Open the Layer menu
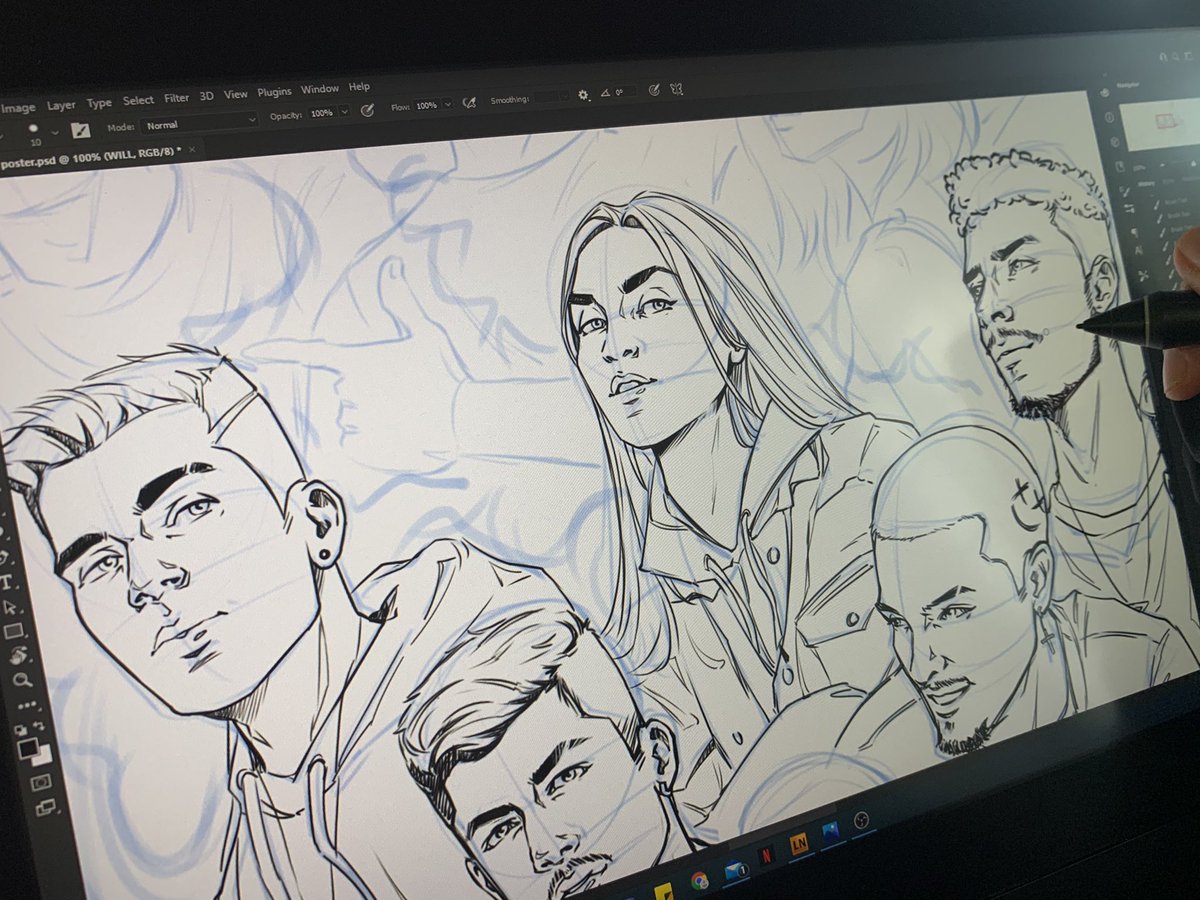The width and height of the screenshot is (1200, 900). click(x=61, y=106)
